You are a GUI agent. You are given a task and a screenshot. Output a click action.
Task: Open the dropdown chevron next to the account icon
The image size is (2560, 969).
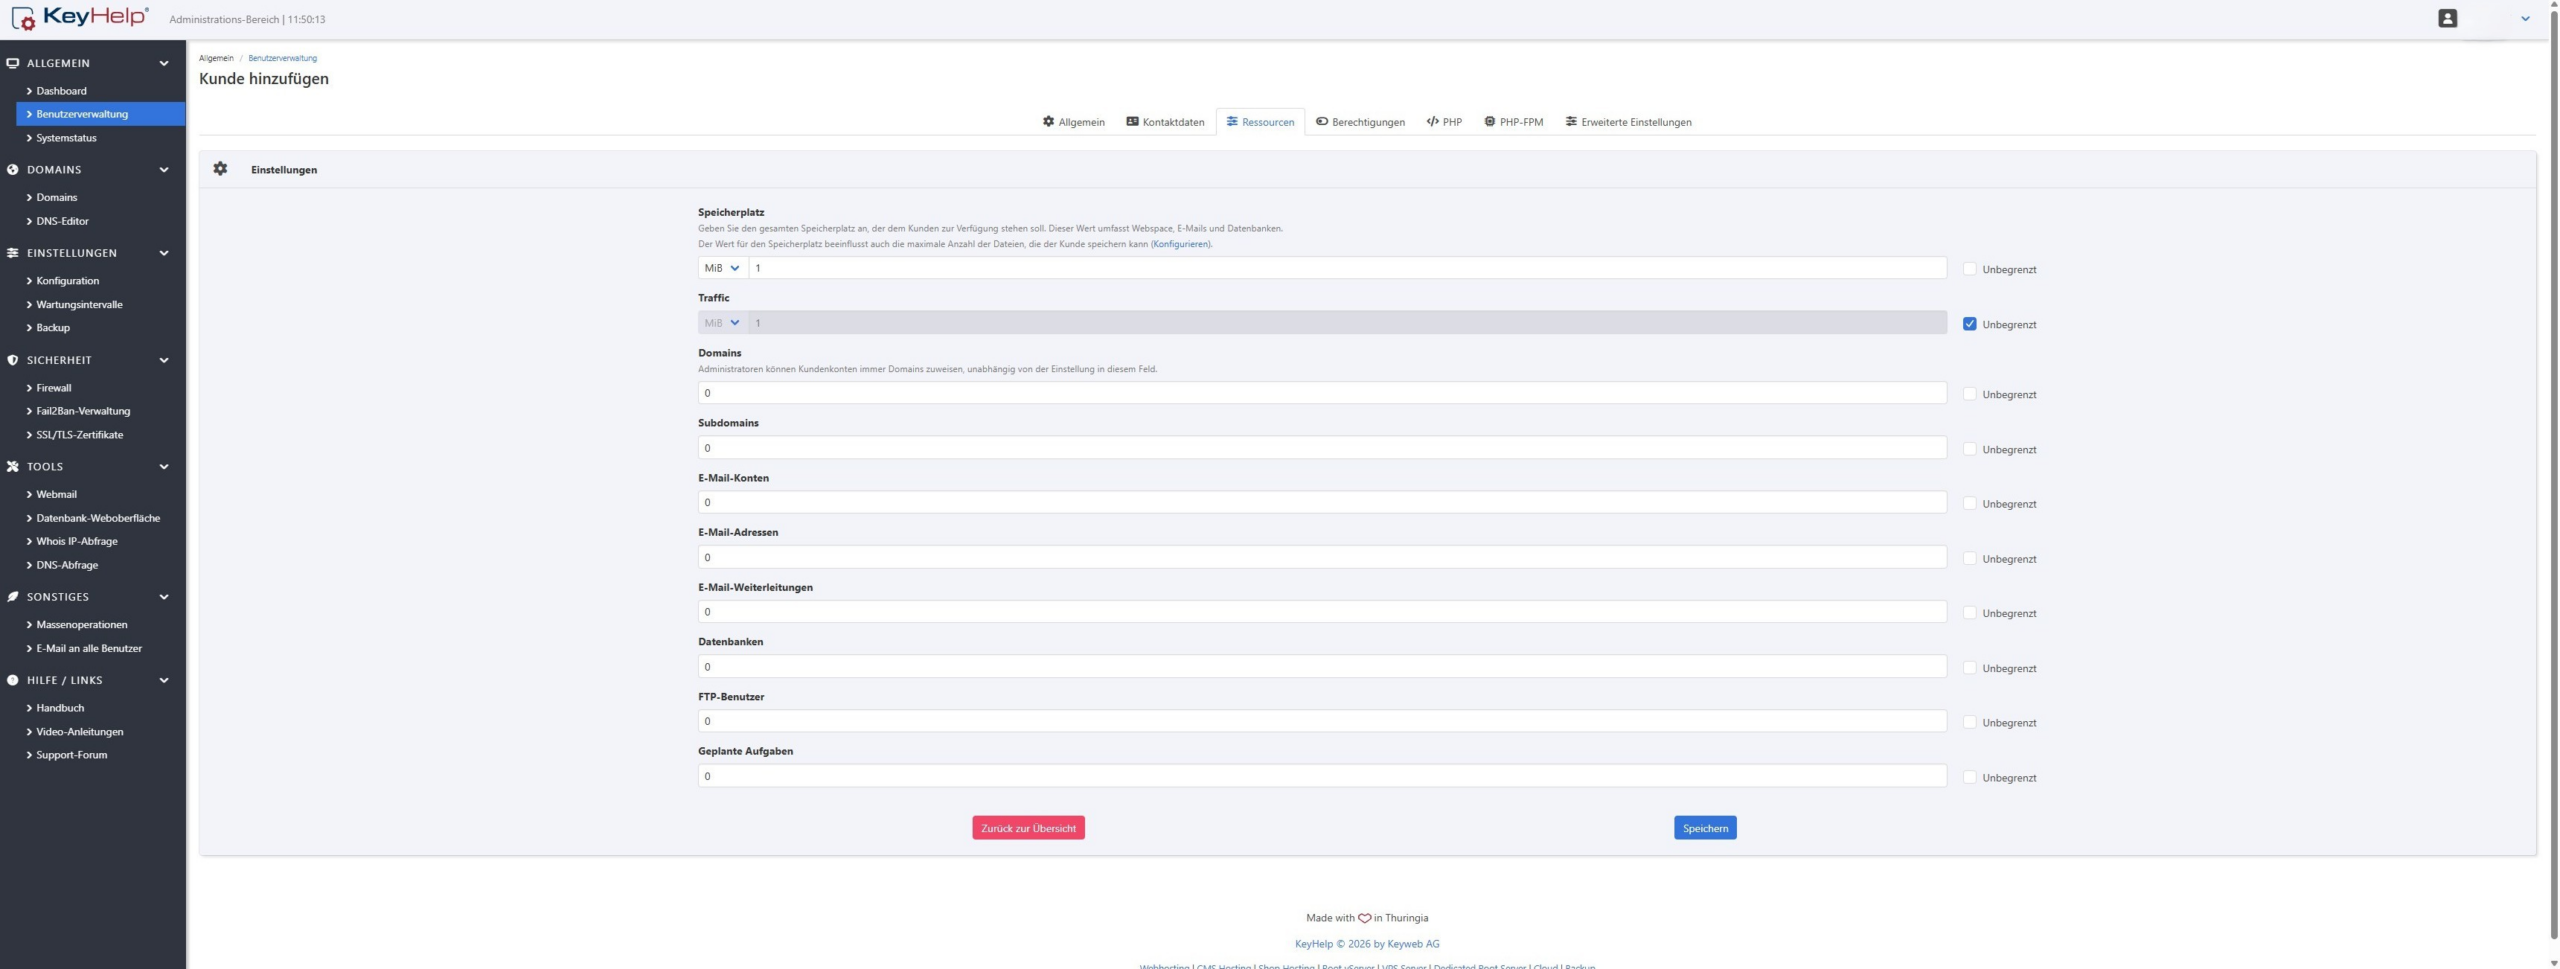click(x=2525, y=18)
